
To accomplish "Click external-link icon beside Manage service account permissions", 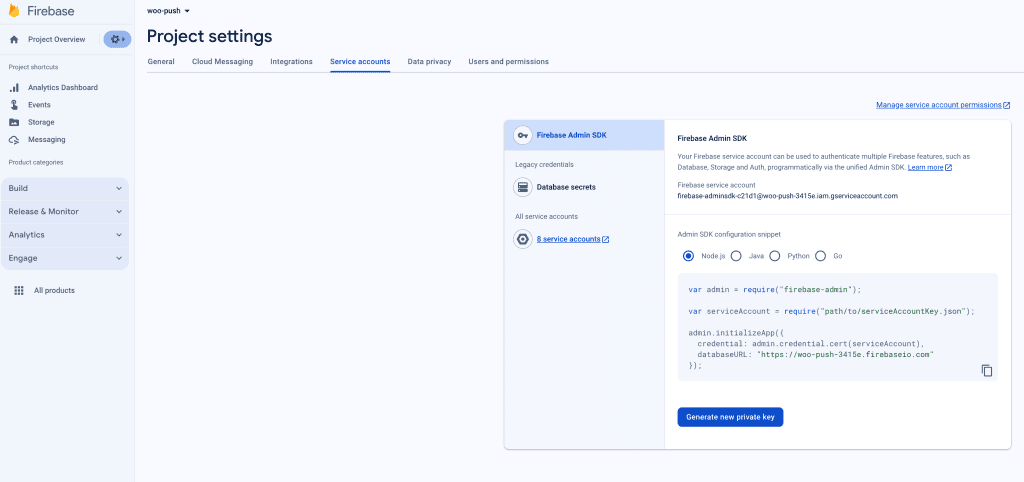I will tap(1006, 105).
